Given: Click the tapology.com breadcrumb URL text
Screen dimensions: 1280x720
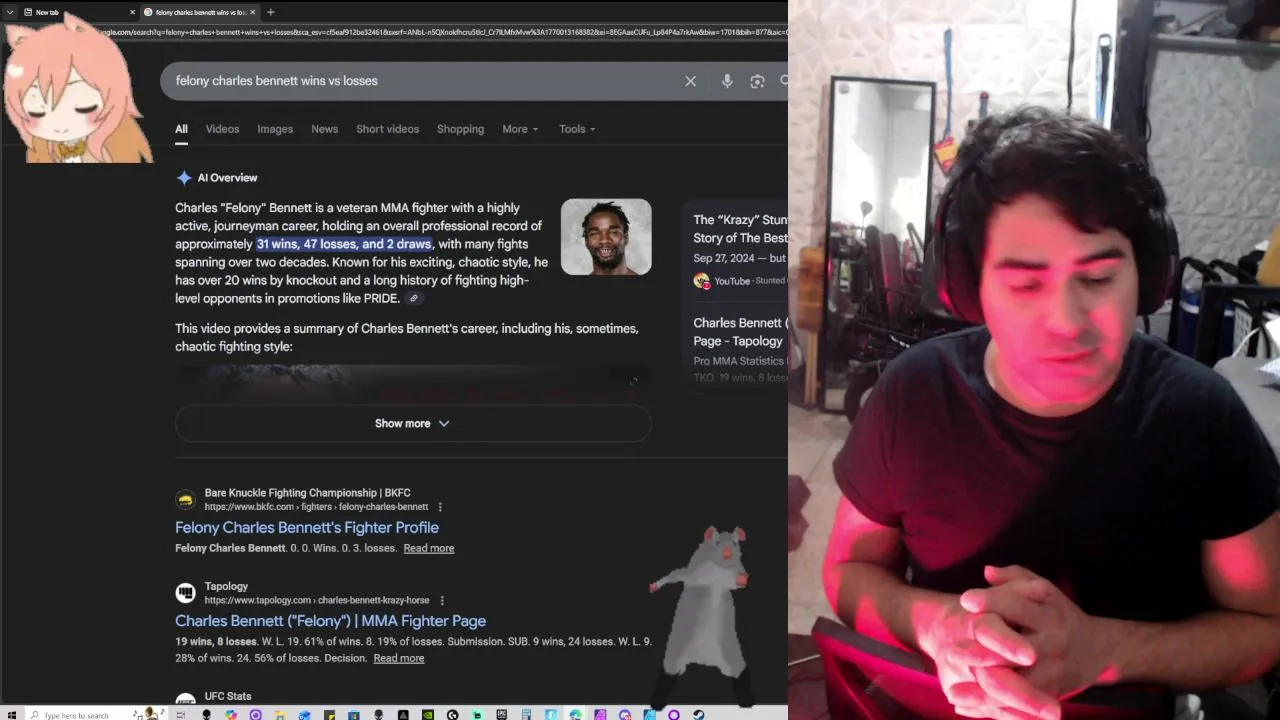Looking at the screenshot, I should (317, 600).
